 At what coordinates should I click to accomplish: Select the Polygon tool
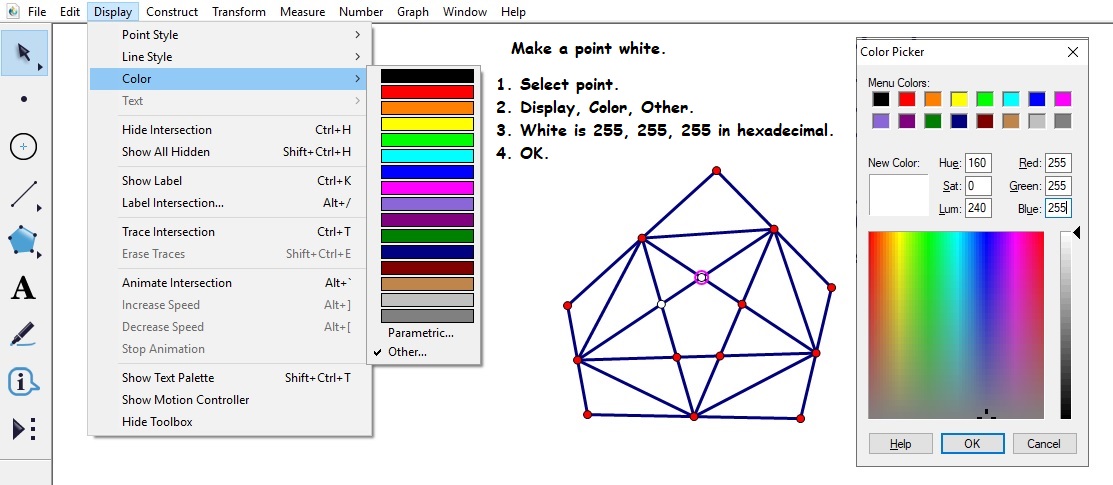(x=24, y=241)
